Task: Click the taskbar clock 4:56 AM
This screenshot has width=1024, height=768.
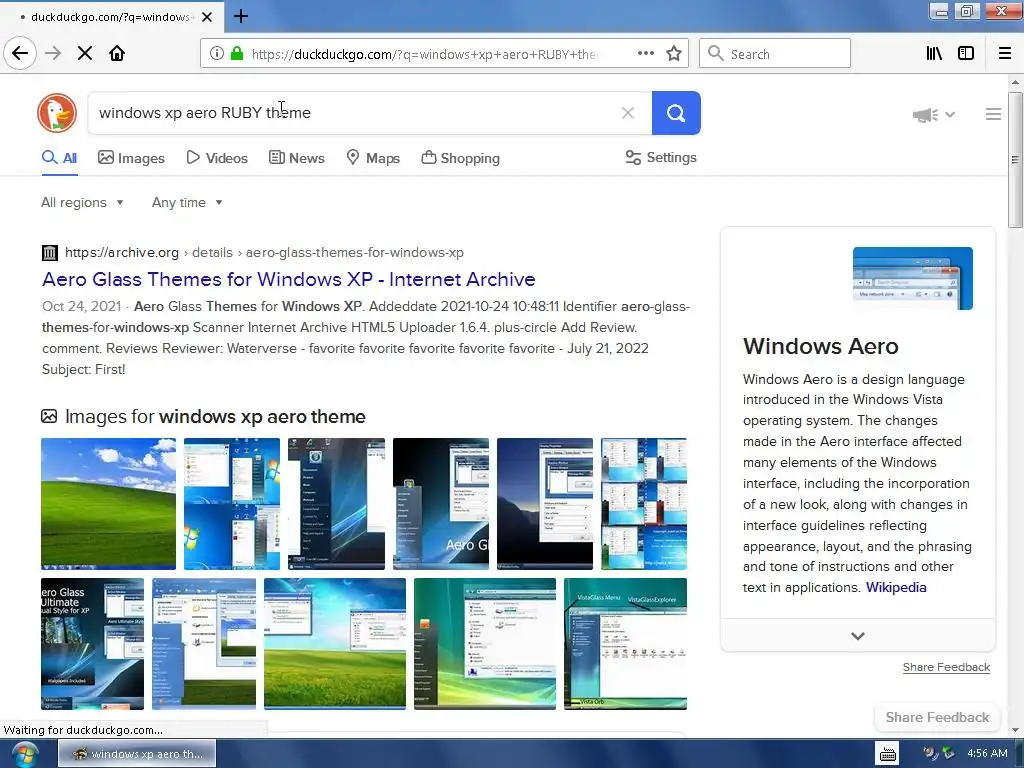Action: [987, 754]
